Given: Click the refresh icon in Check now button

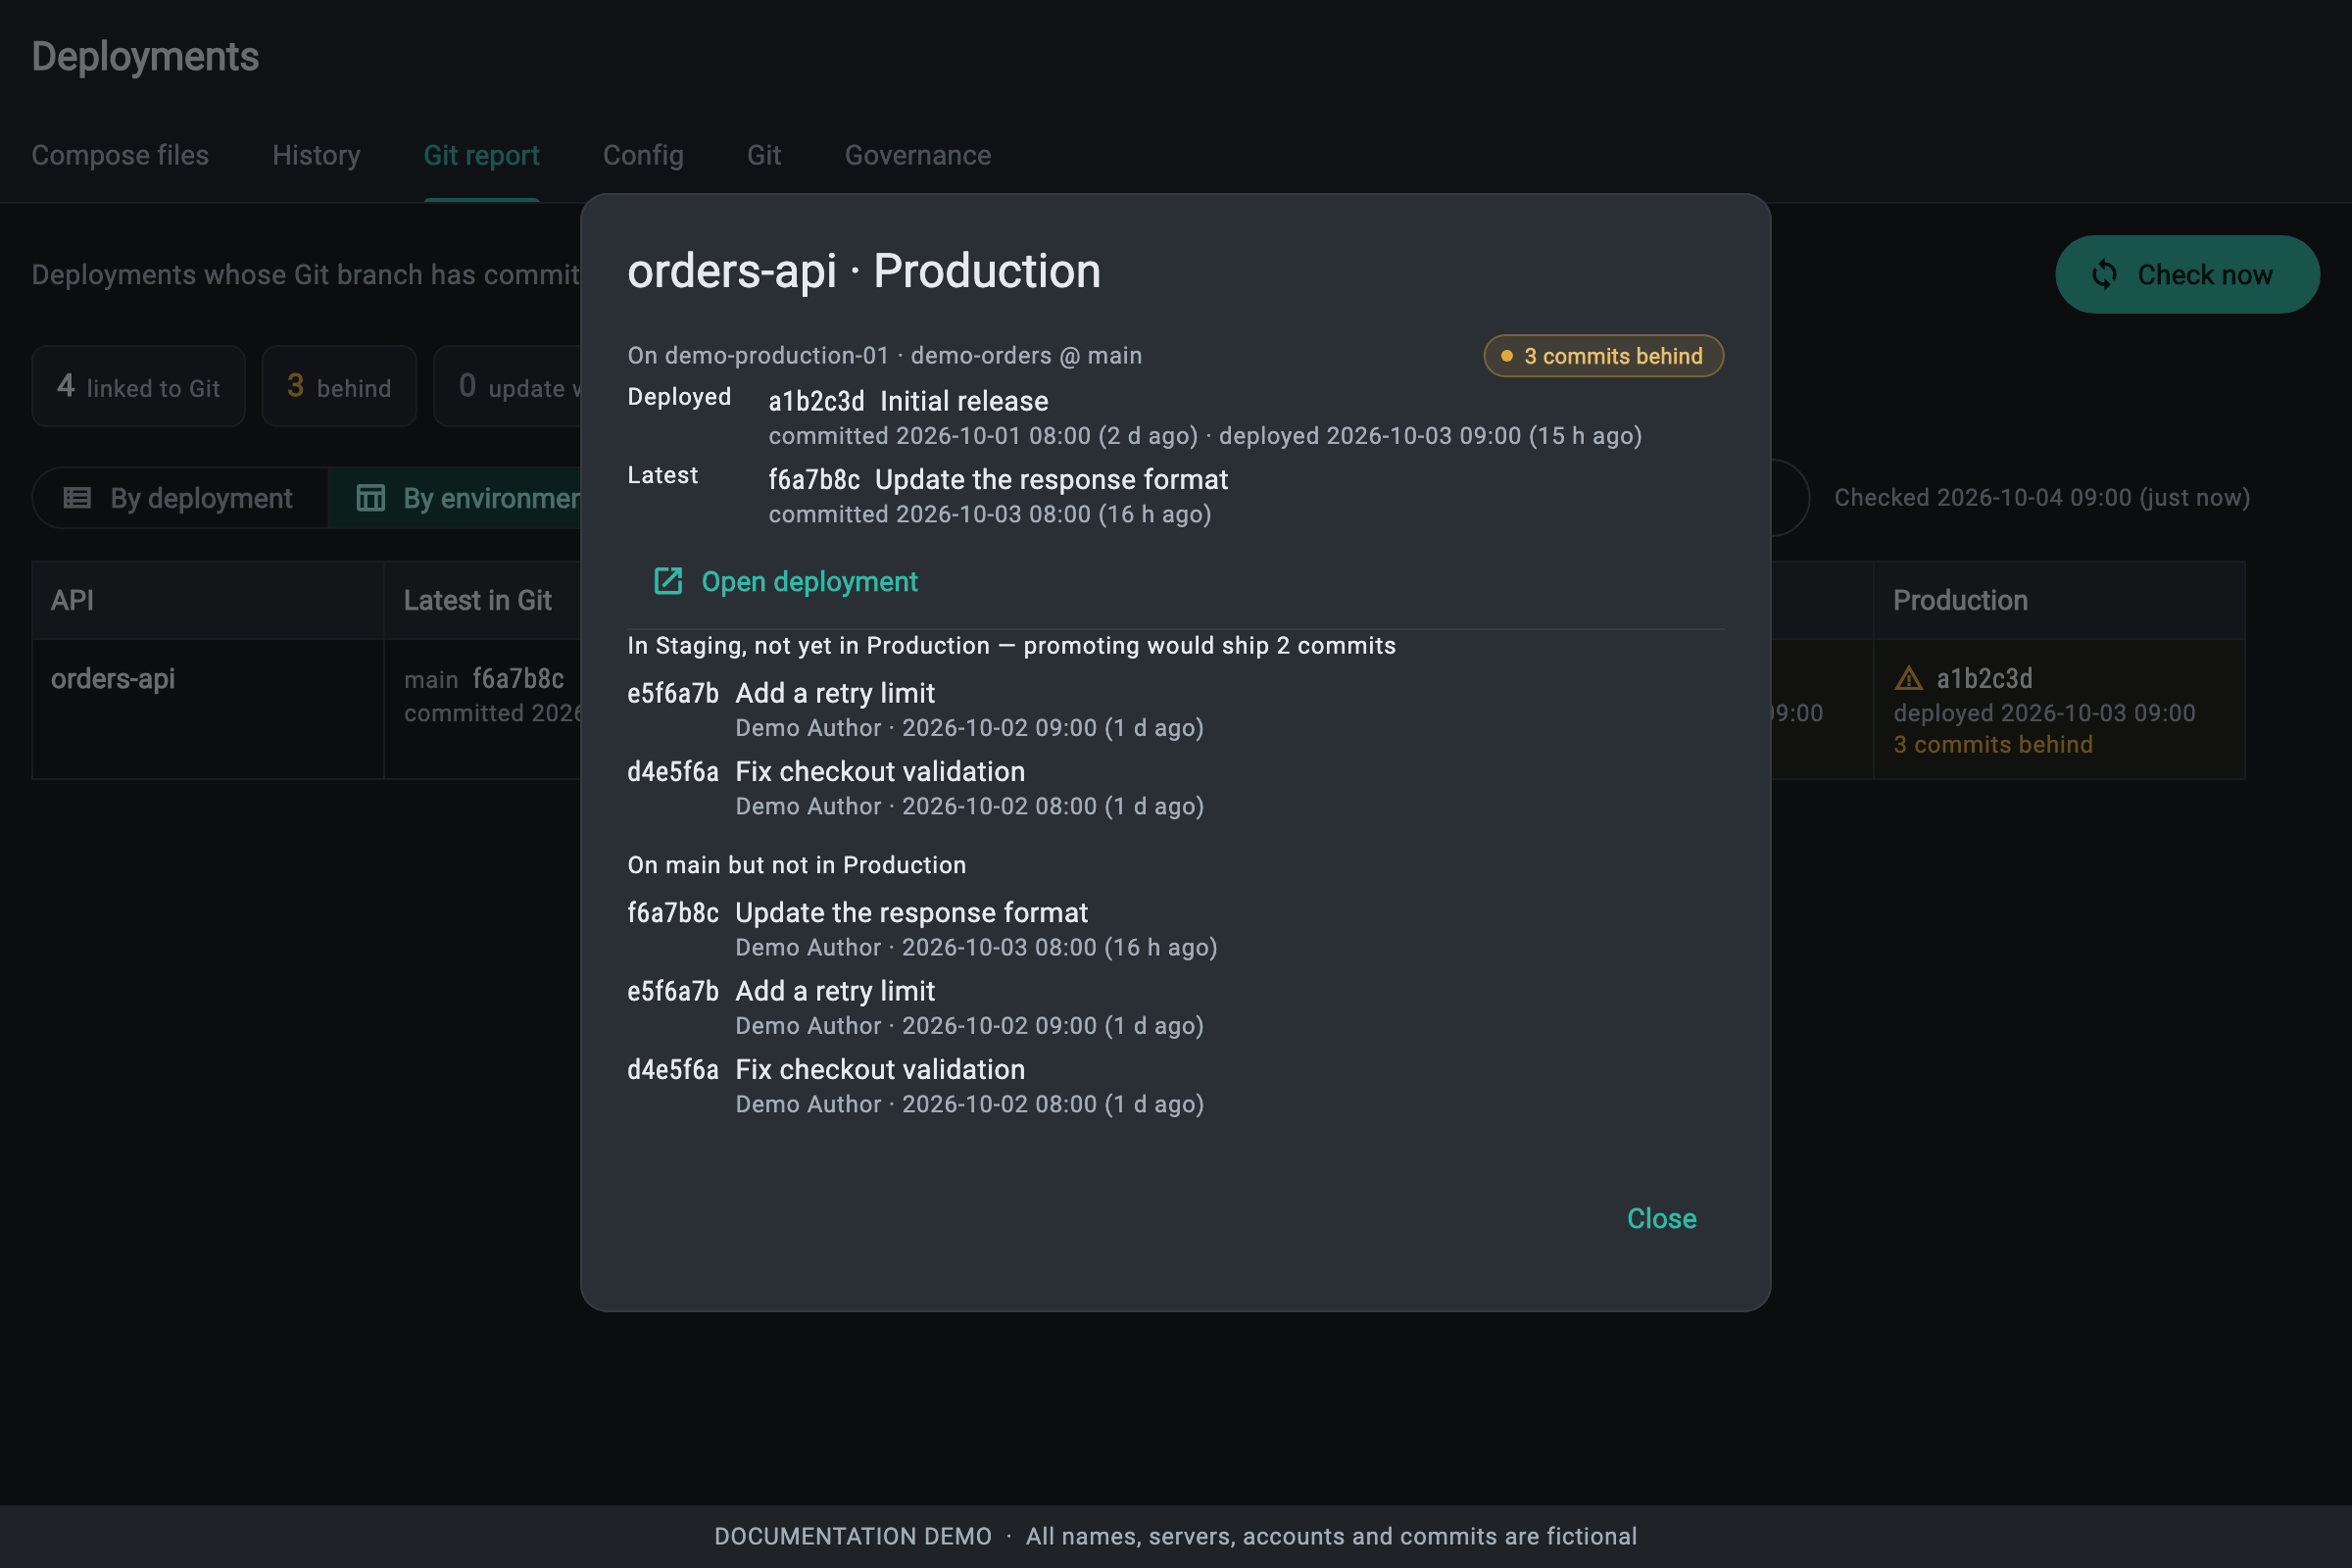Looking at the screenshot, I should tap(2104, 274).
